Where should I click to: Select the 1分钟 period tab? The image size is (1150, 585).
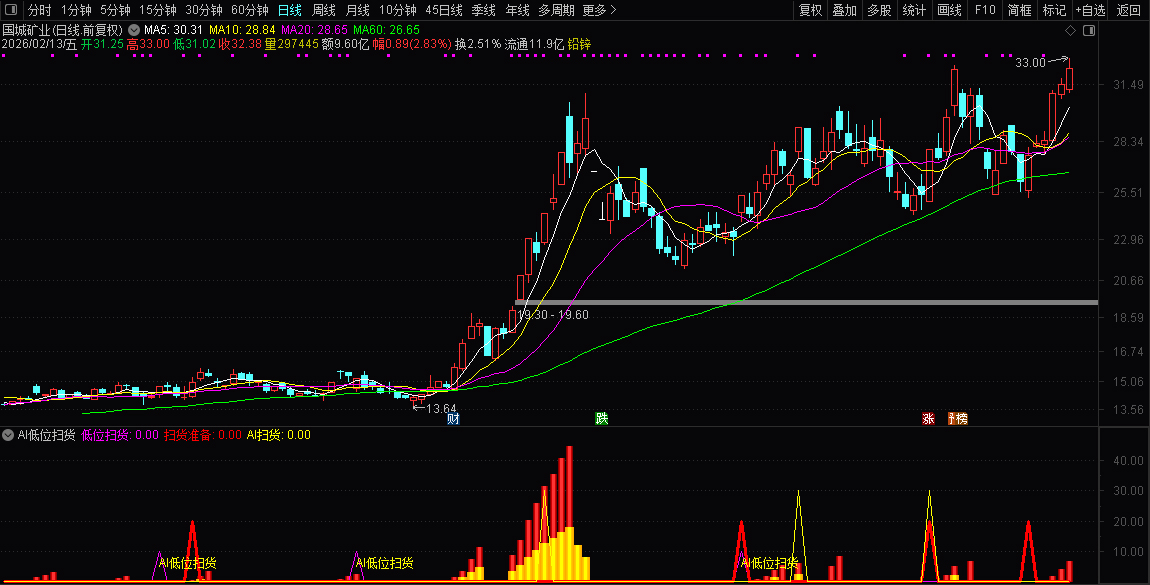point(76,10)
